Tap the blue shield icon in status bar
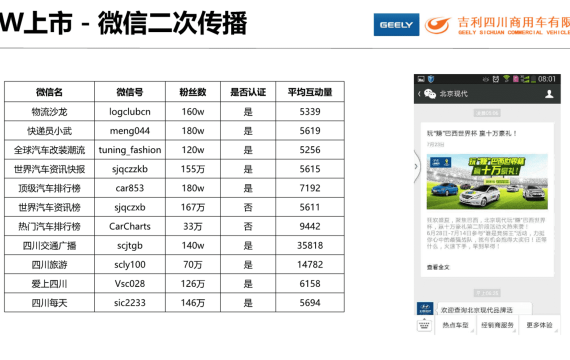 click(431, 79)
